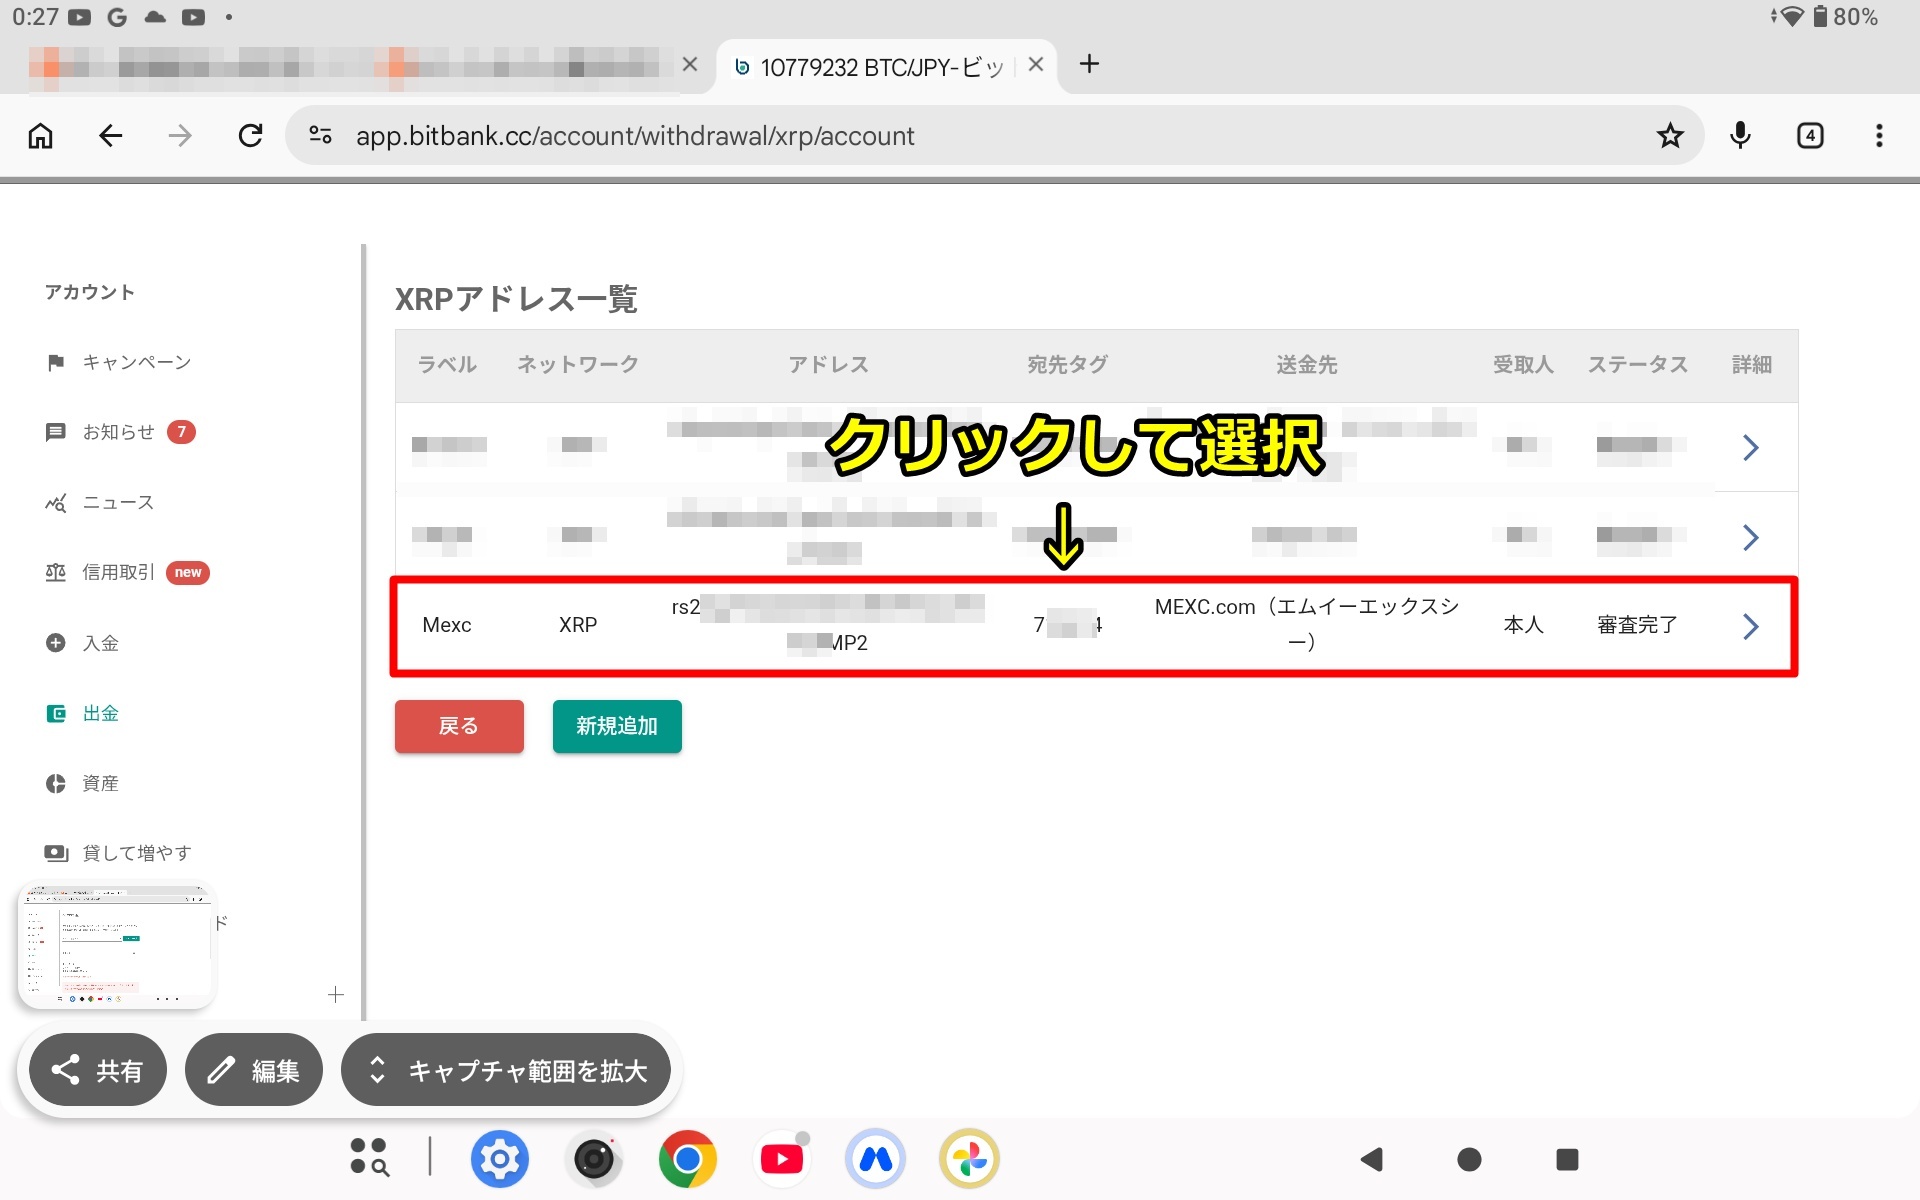This screenshot has width=1920, height=1200.
Task: Click the 本人 recipient cell
Action: [1523, 625]
